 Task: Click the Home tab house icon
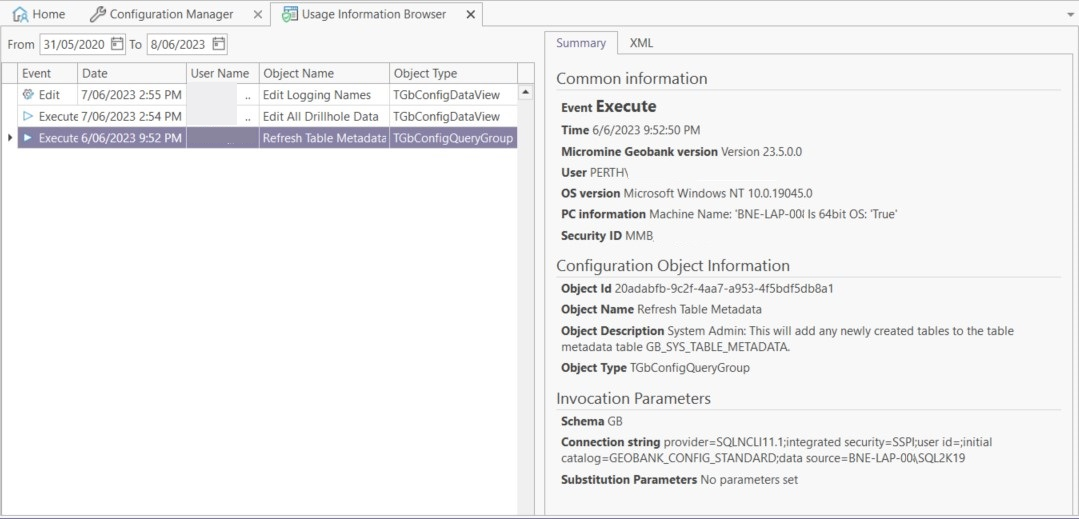pos(19,15)
